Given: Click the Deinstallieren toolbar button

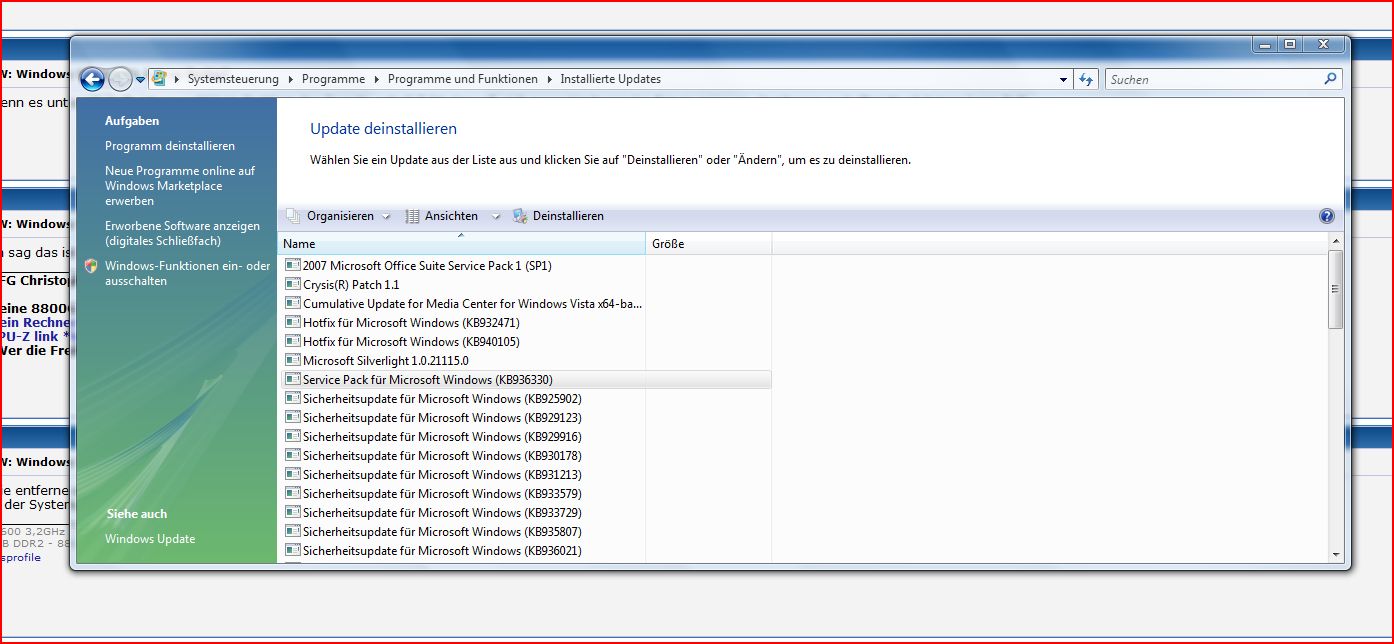Looking at the screenshot, I should [558, 216].
